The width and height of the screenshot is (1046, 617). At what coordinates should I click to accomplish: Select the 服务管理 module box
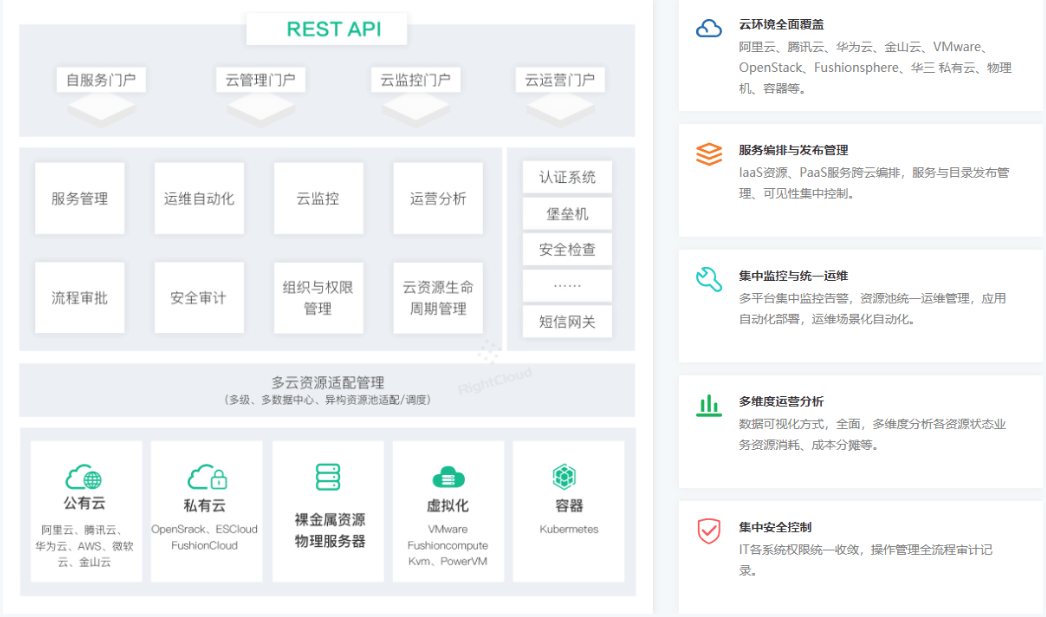pyautogui.click(x=79, y=198)
